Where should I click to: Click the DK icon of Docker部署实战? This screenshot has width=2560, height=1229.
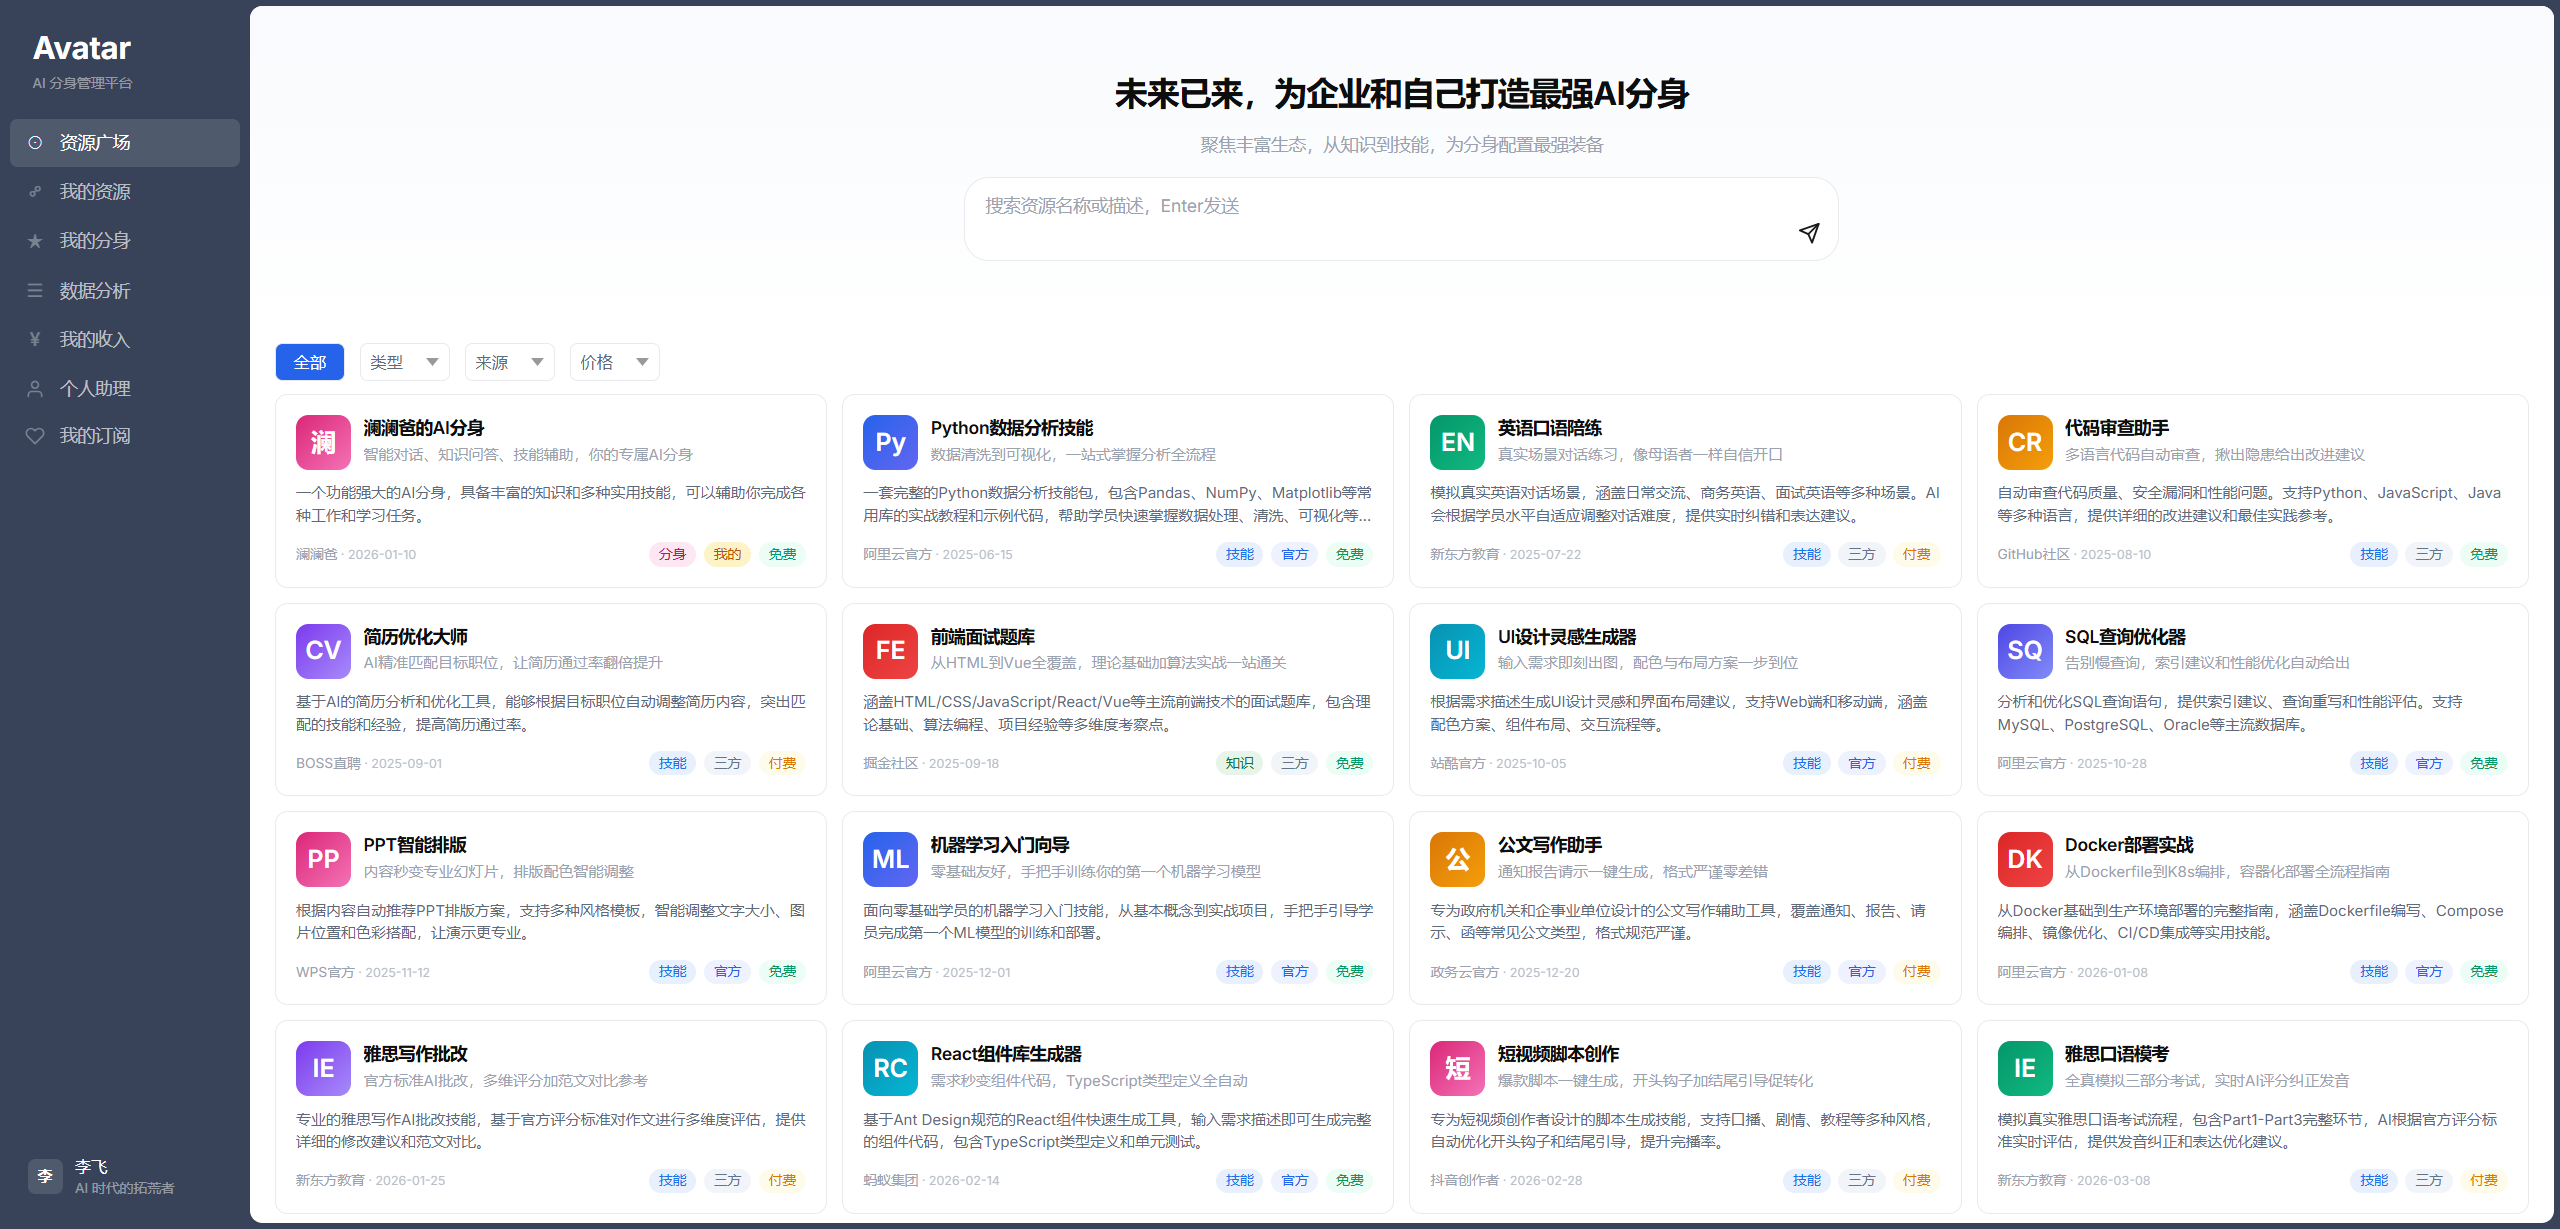[x=2025, y=860]
